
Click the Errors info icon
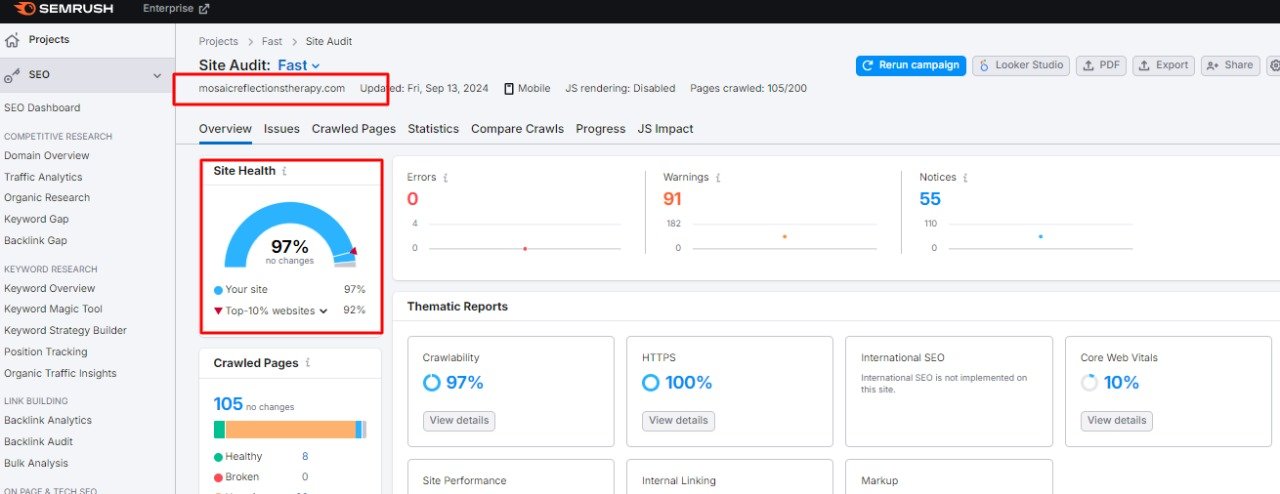pos(445,178)
